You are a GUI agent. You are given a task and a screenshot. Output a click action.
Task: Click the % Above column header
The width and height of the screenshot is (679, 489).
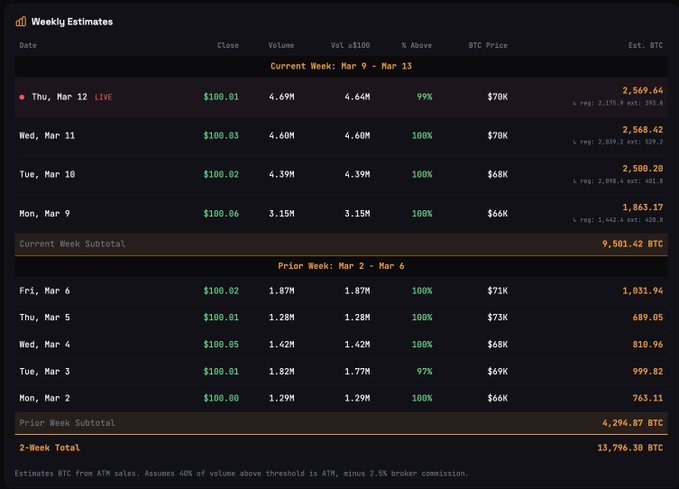(x=417, y=45)
